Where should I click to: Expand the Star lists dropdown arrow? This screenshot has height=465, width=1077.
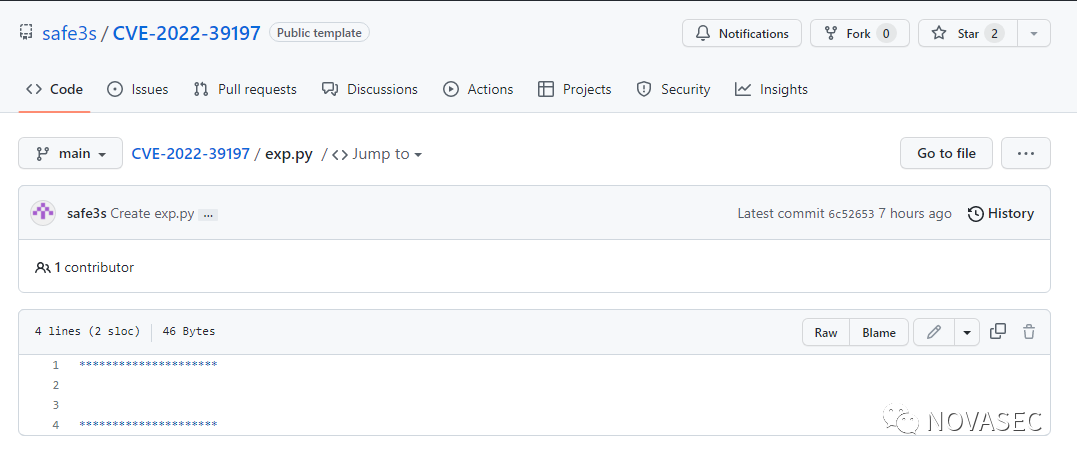click(x=1034, y=33)
